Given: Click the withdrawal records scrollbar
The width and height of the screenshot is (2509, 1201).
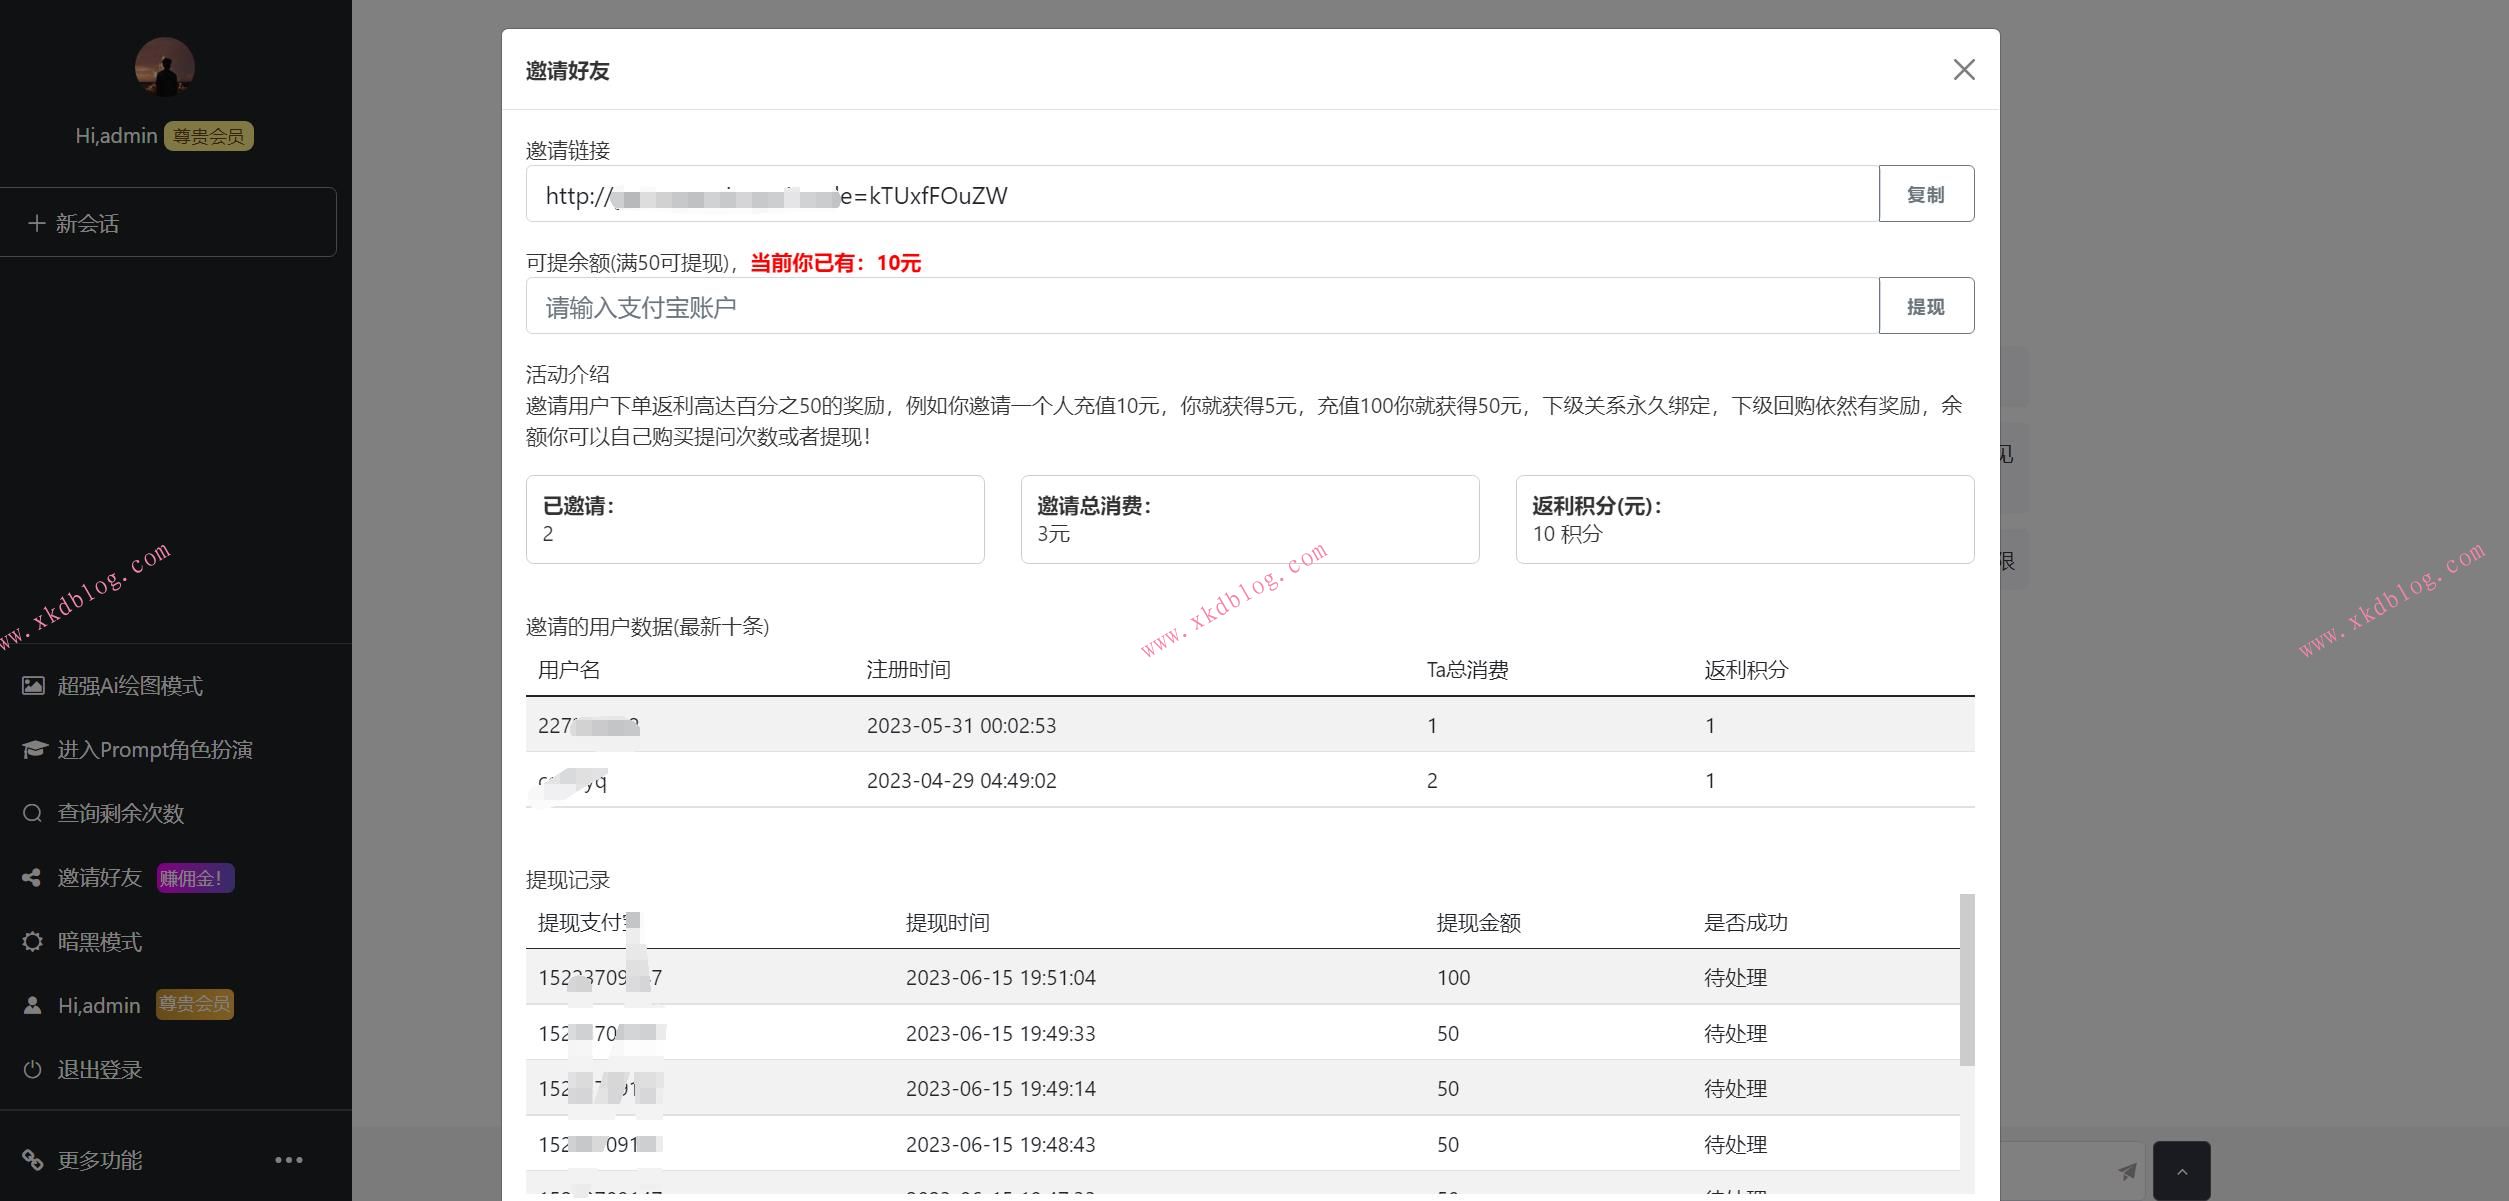Looking at the screenshot, I should tap(1967, 980).
